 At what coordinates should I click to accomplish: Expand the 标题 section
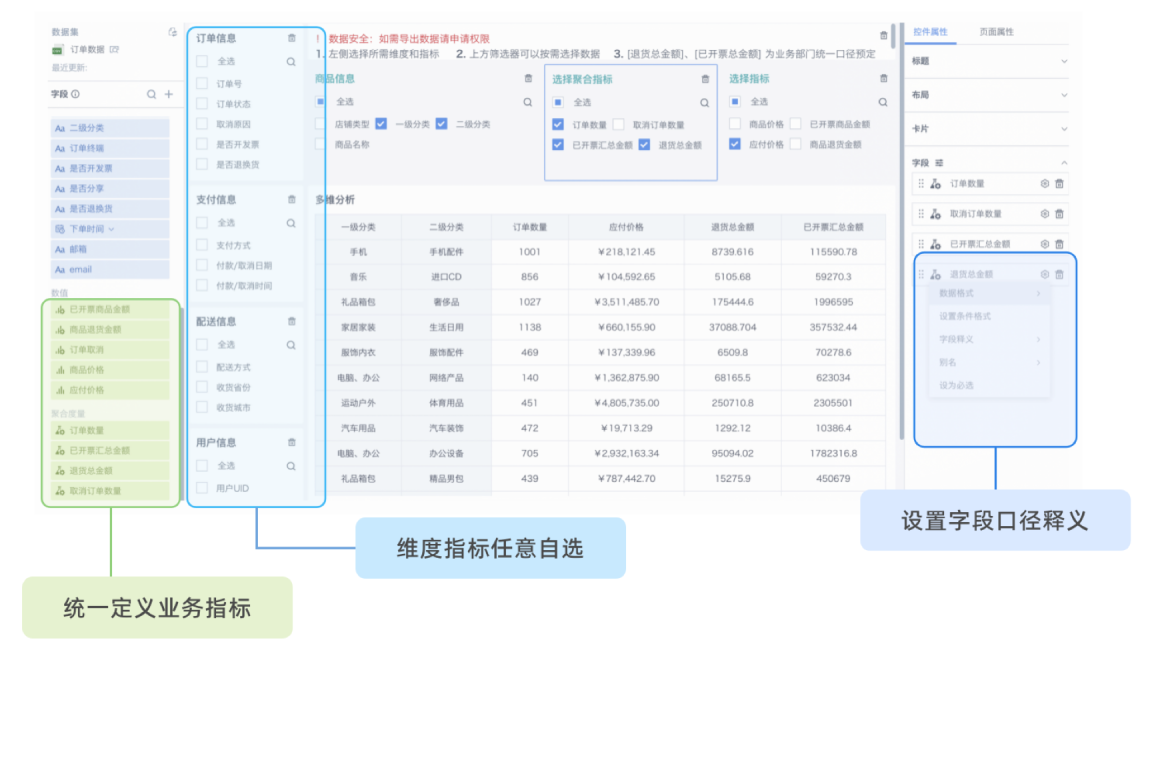click(x=1063, y=61)
